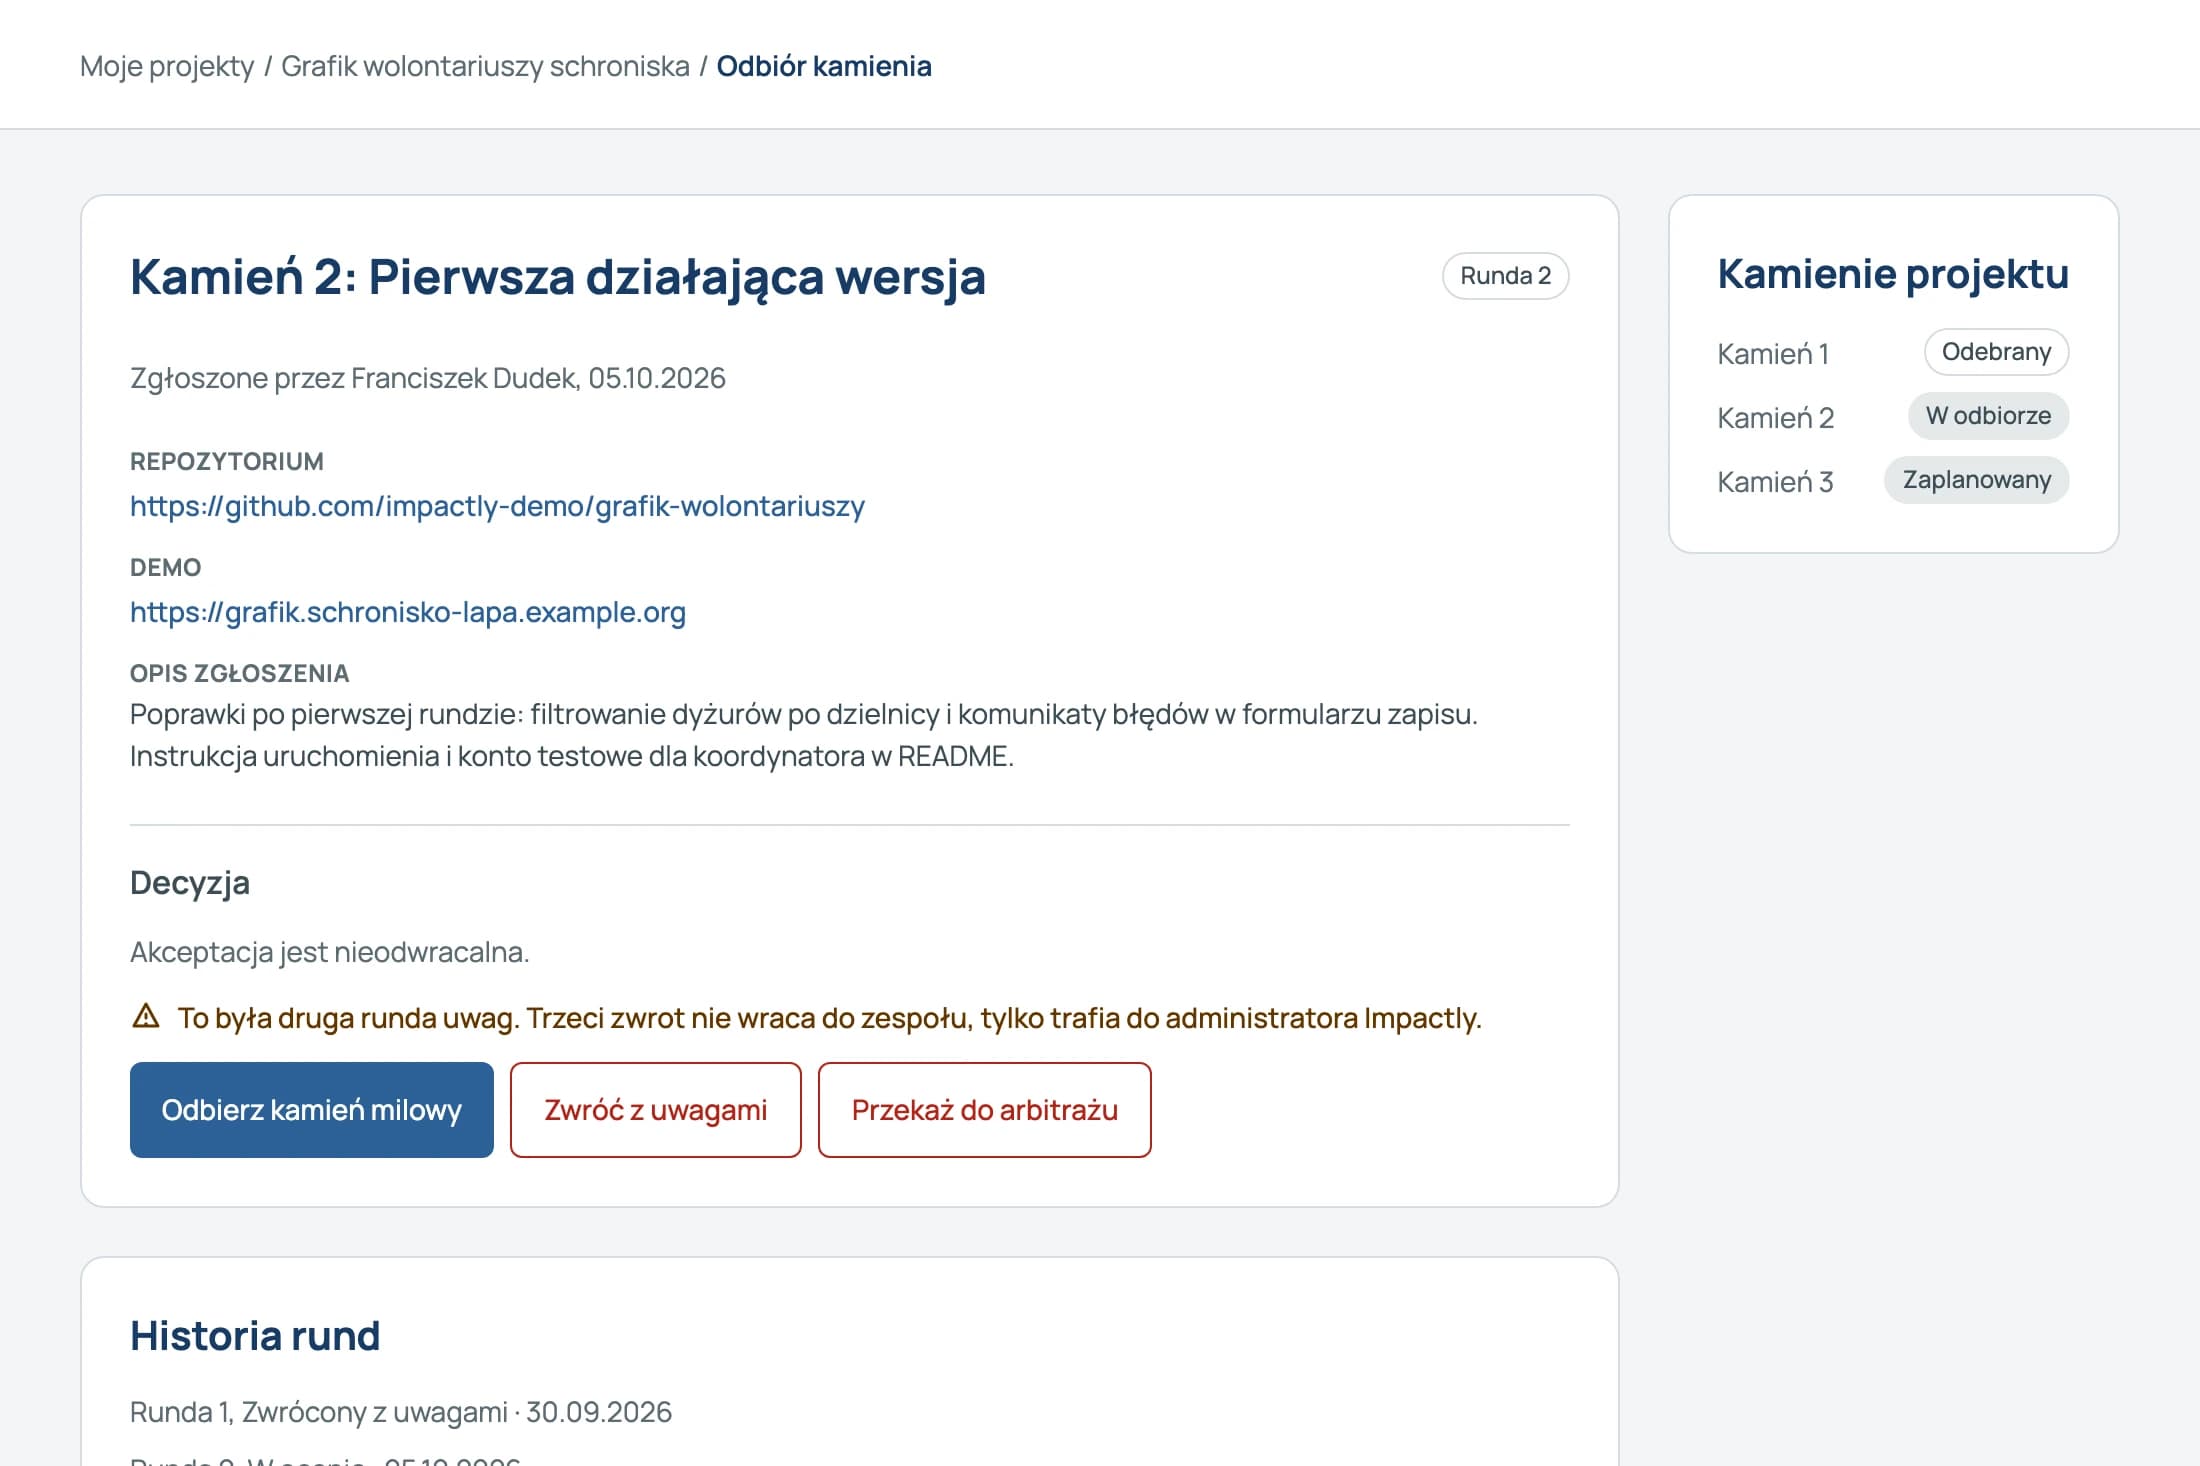
Task: Click 'Odbiór kamienia' breadcrumb item
Action: (824, 66)
